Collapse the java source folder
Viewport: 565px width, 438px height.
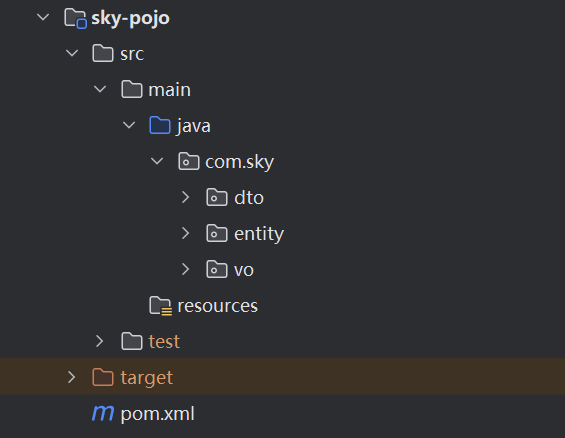(x=129, y=125)
